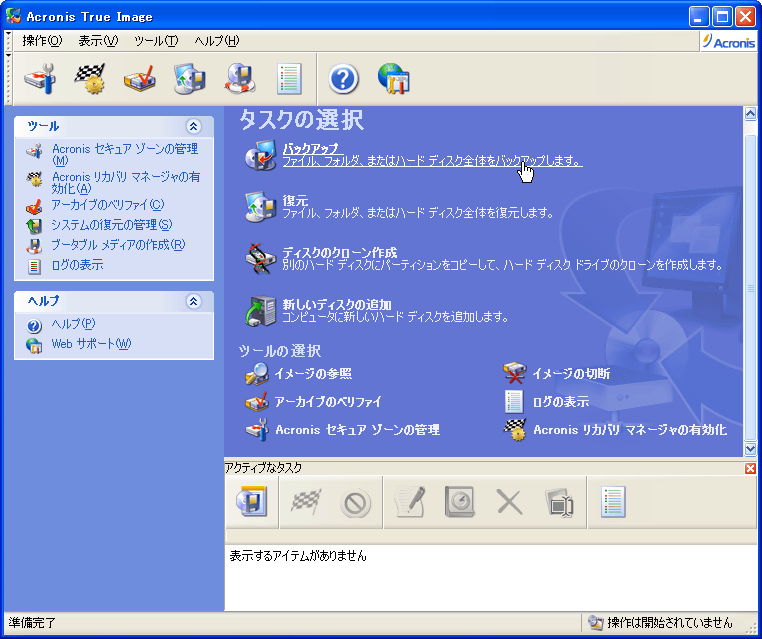762x639 pixels.
Task: Click Acronis セキュア ゾーンの管理 link in main pane
Action: (357, 430)
